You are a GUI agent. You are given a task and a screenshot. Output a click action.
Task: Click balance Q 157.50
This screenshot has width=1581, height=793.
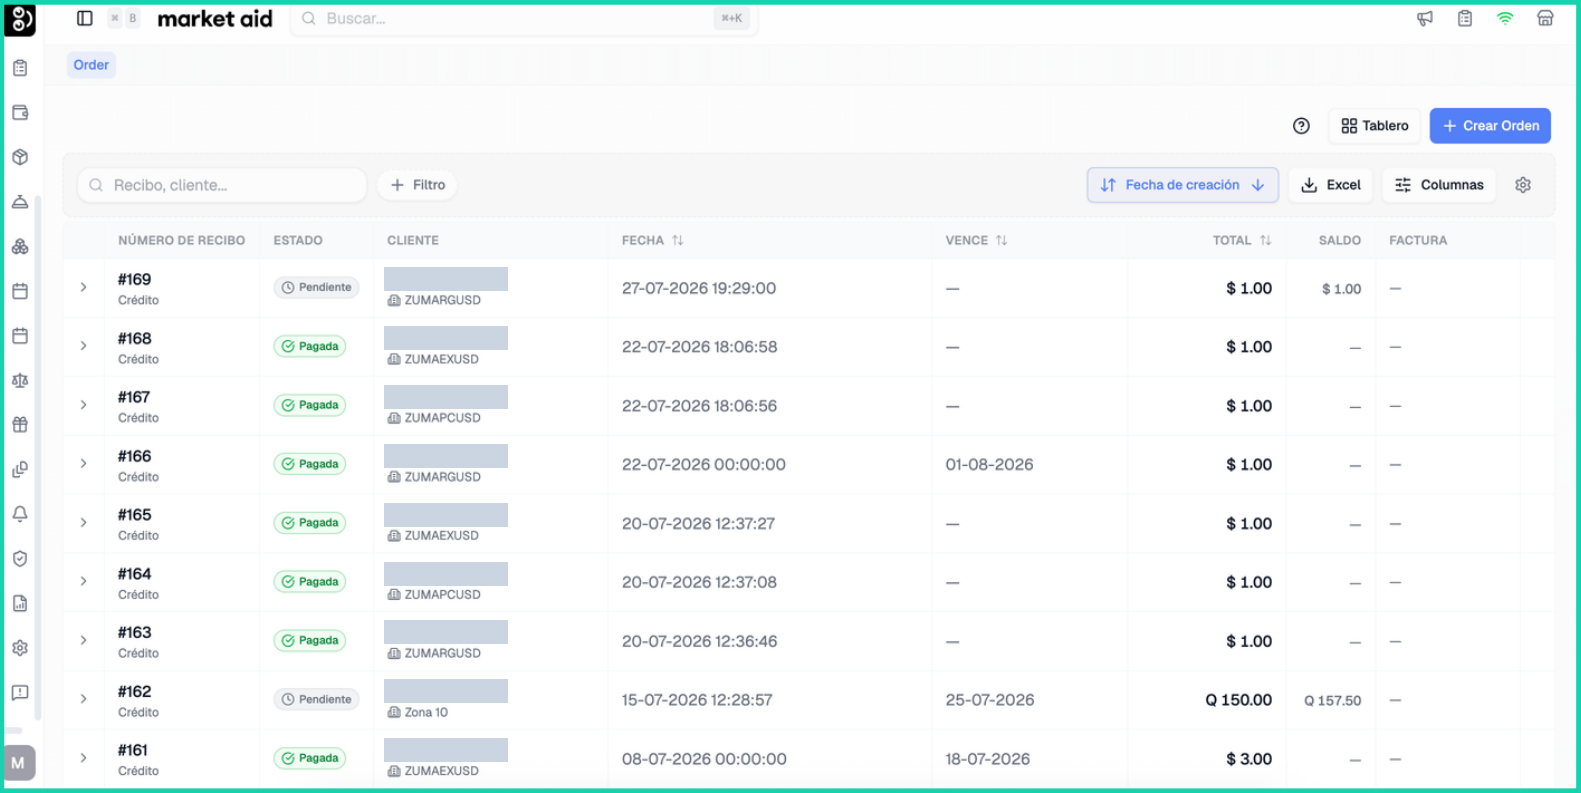(x=1332, y=700)
